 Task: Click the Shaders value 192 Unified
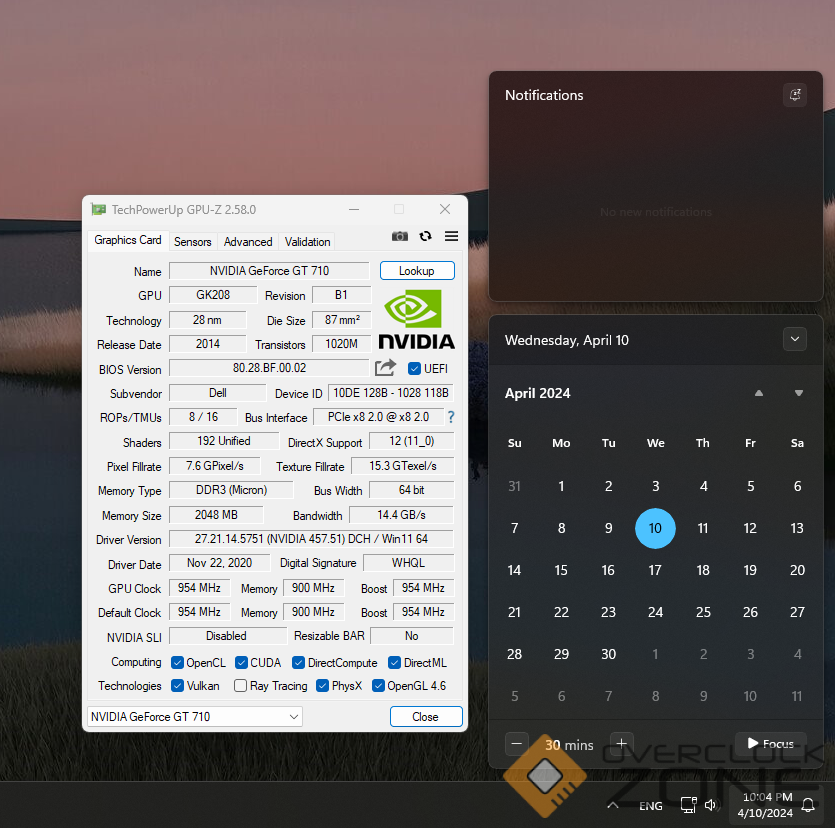click(224, 441)
